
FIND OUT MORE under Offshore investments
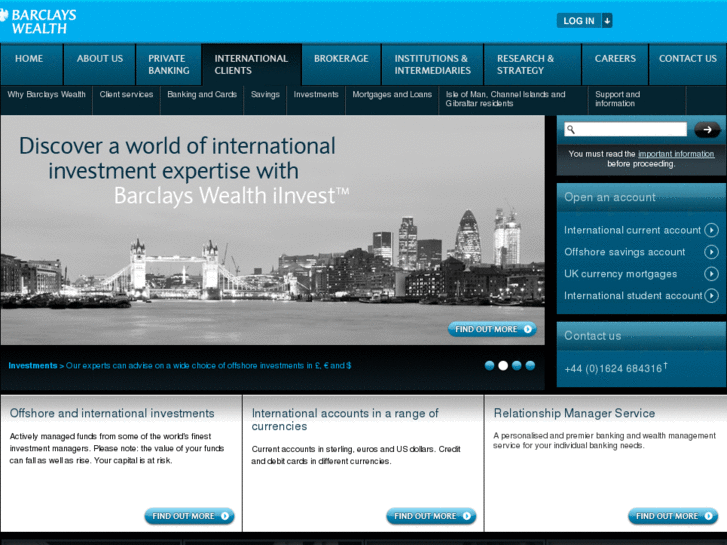coord(189,516)
